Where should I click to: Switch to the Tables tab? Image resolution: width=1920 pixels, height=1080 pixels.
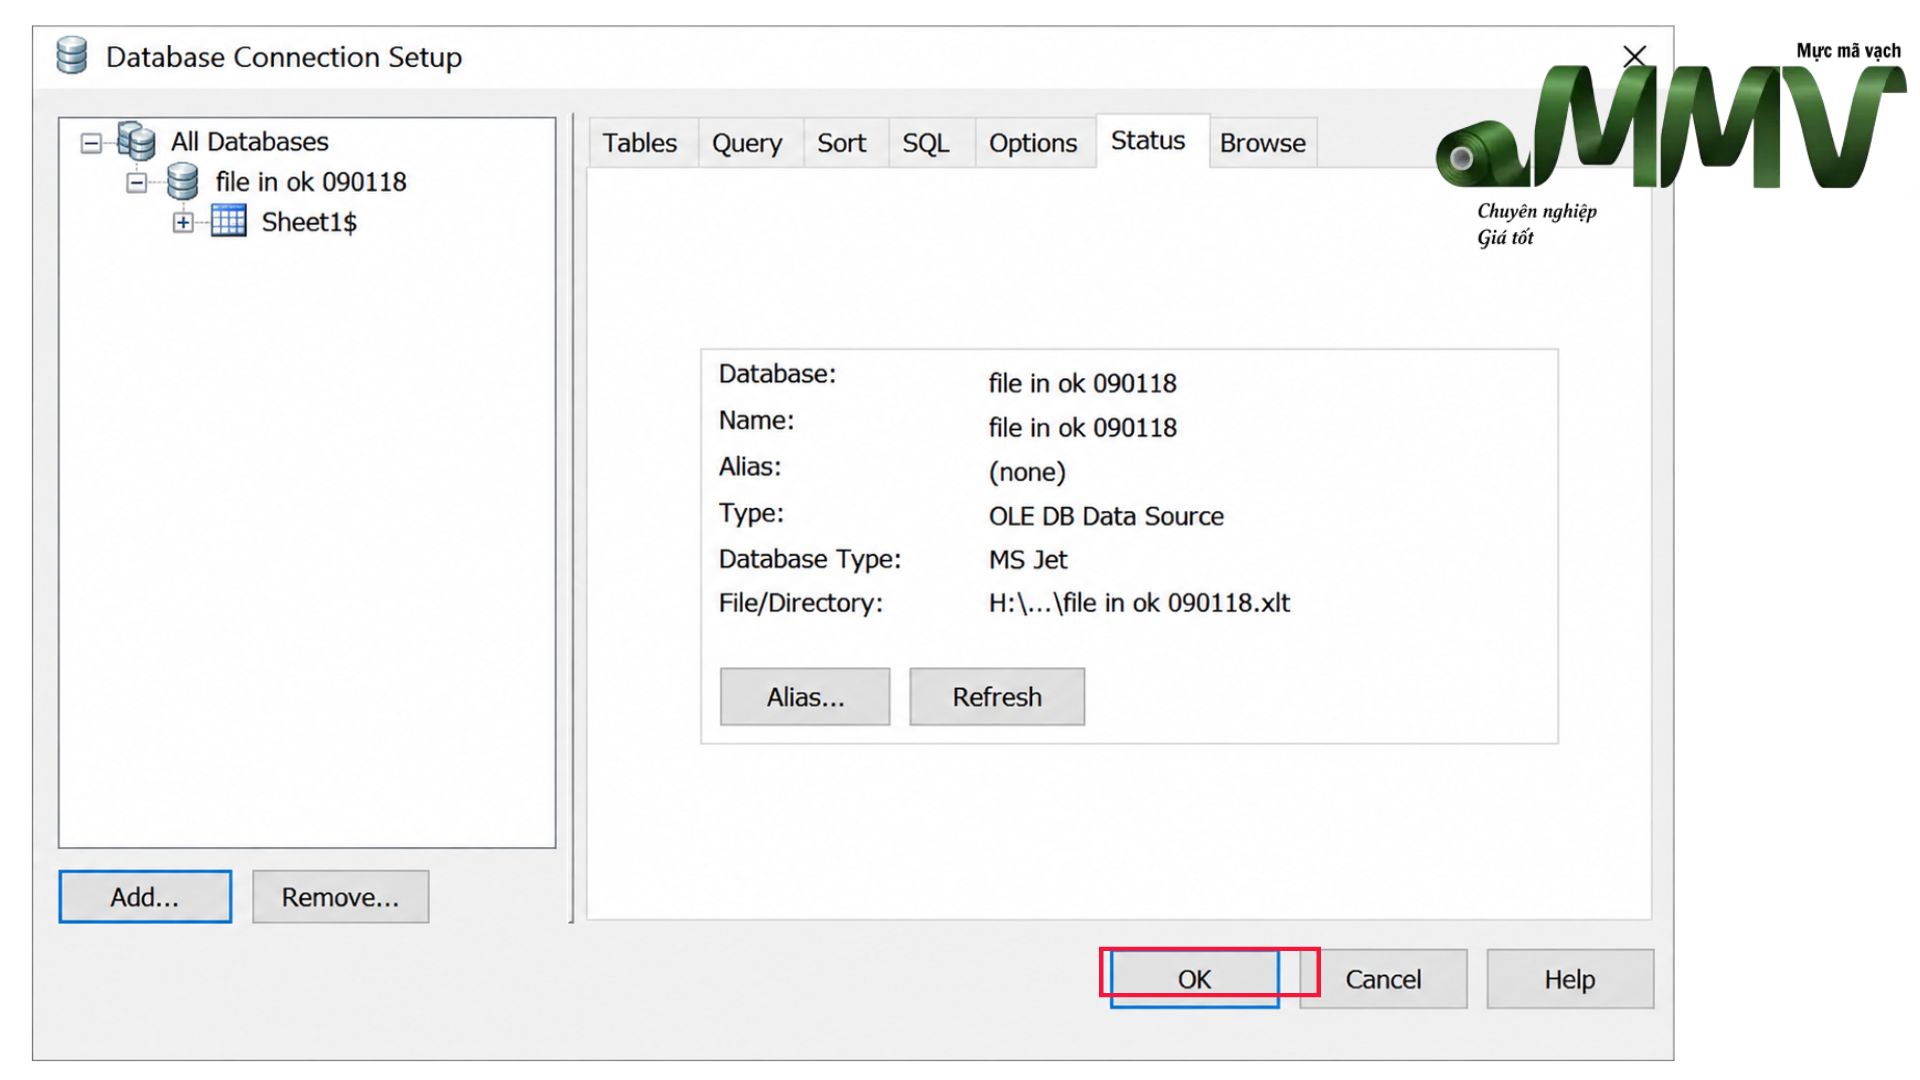[640, 143]
